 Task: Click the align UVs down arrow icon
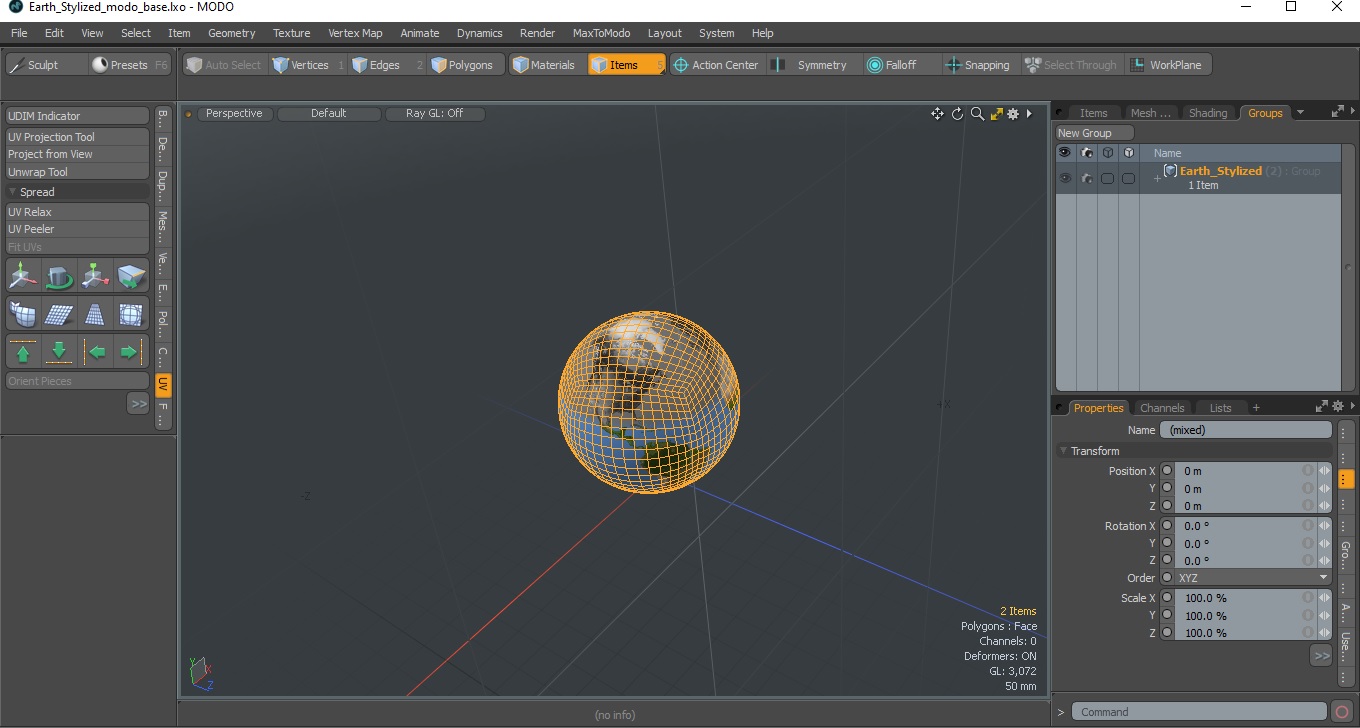point(59,352)
